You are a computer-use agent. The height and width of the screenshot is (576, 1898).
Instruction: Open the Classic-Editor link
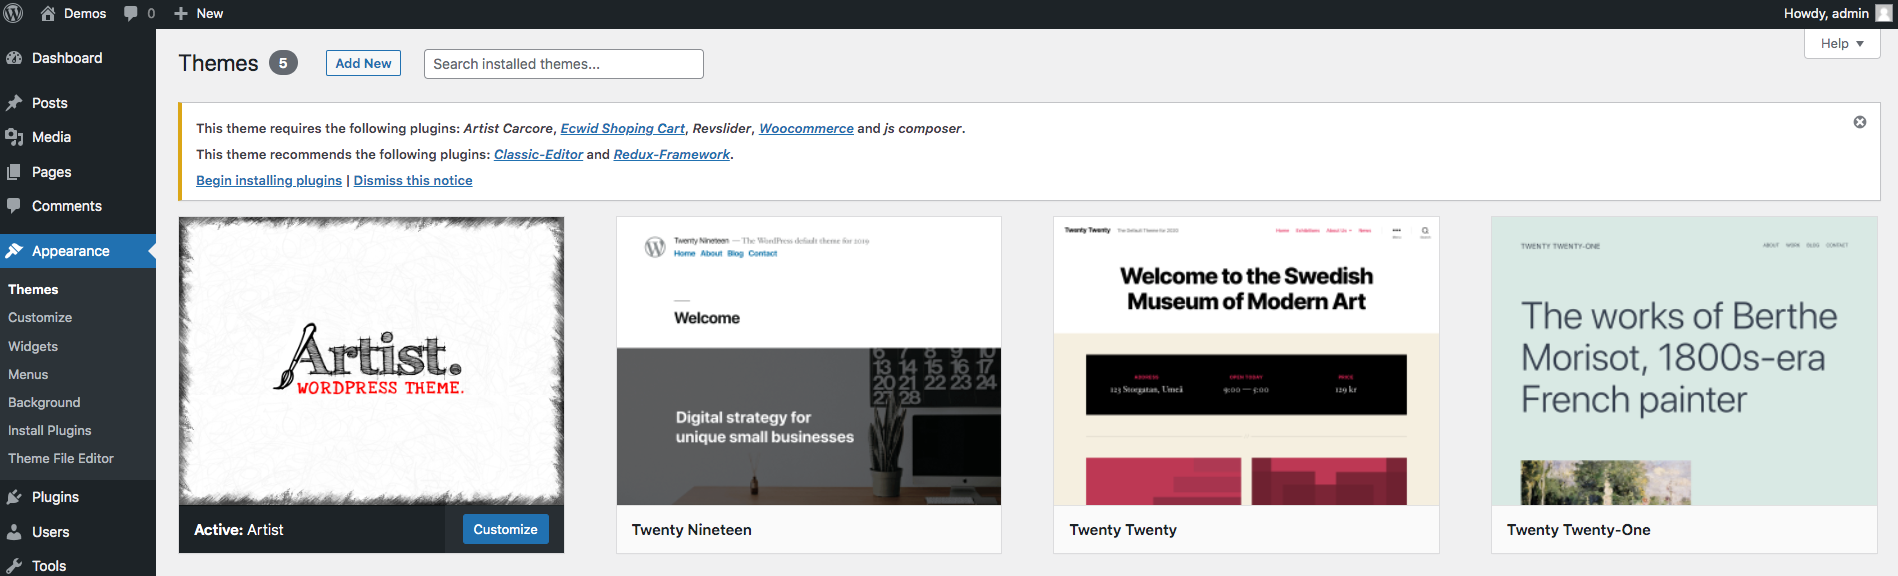point(538,154)
